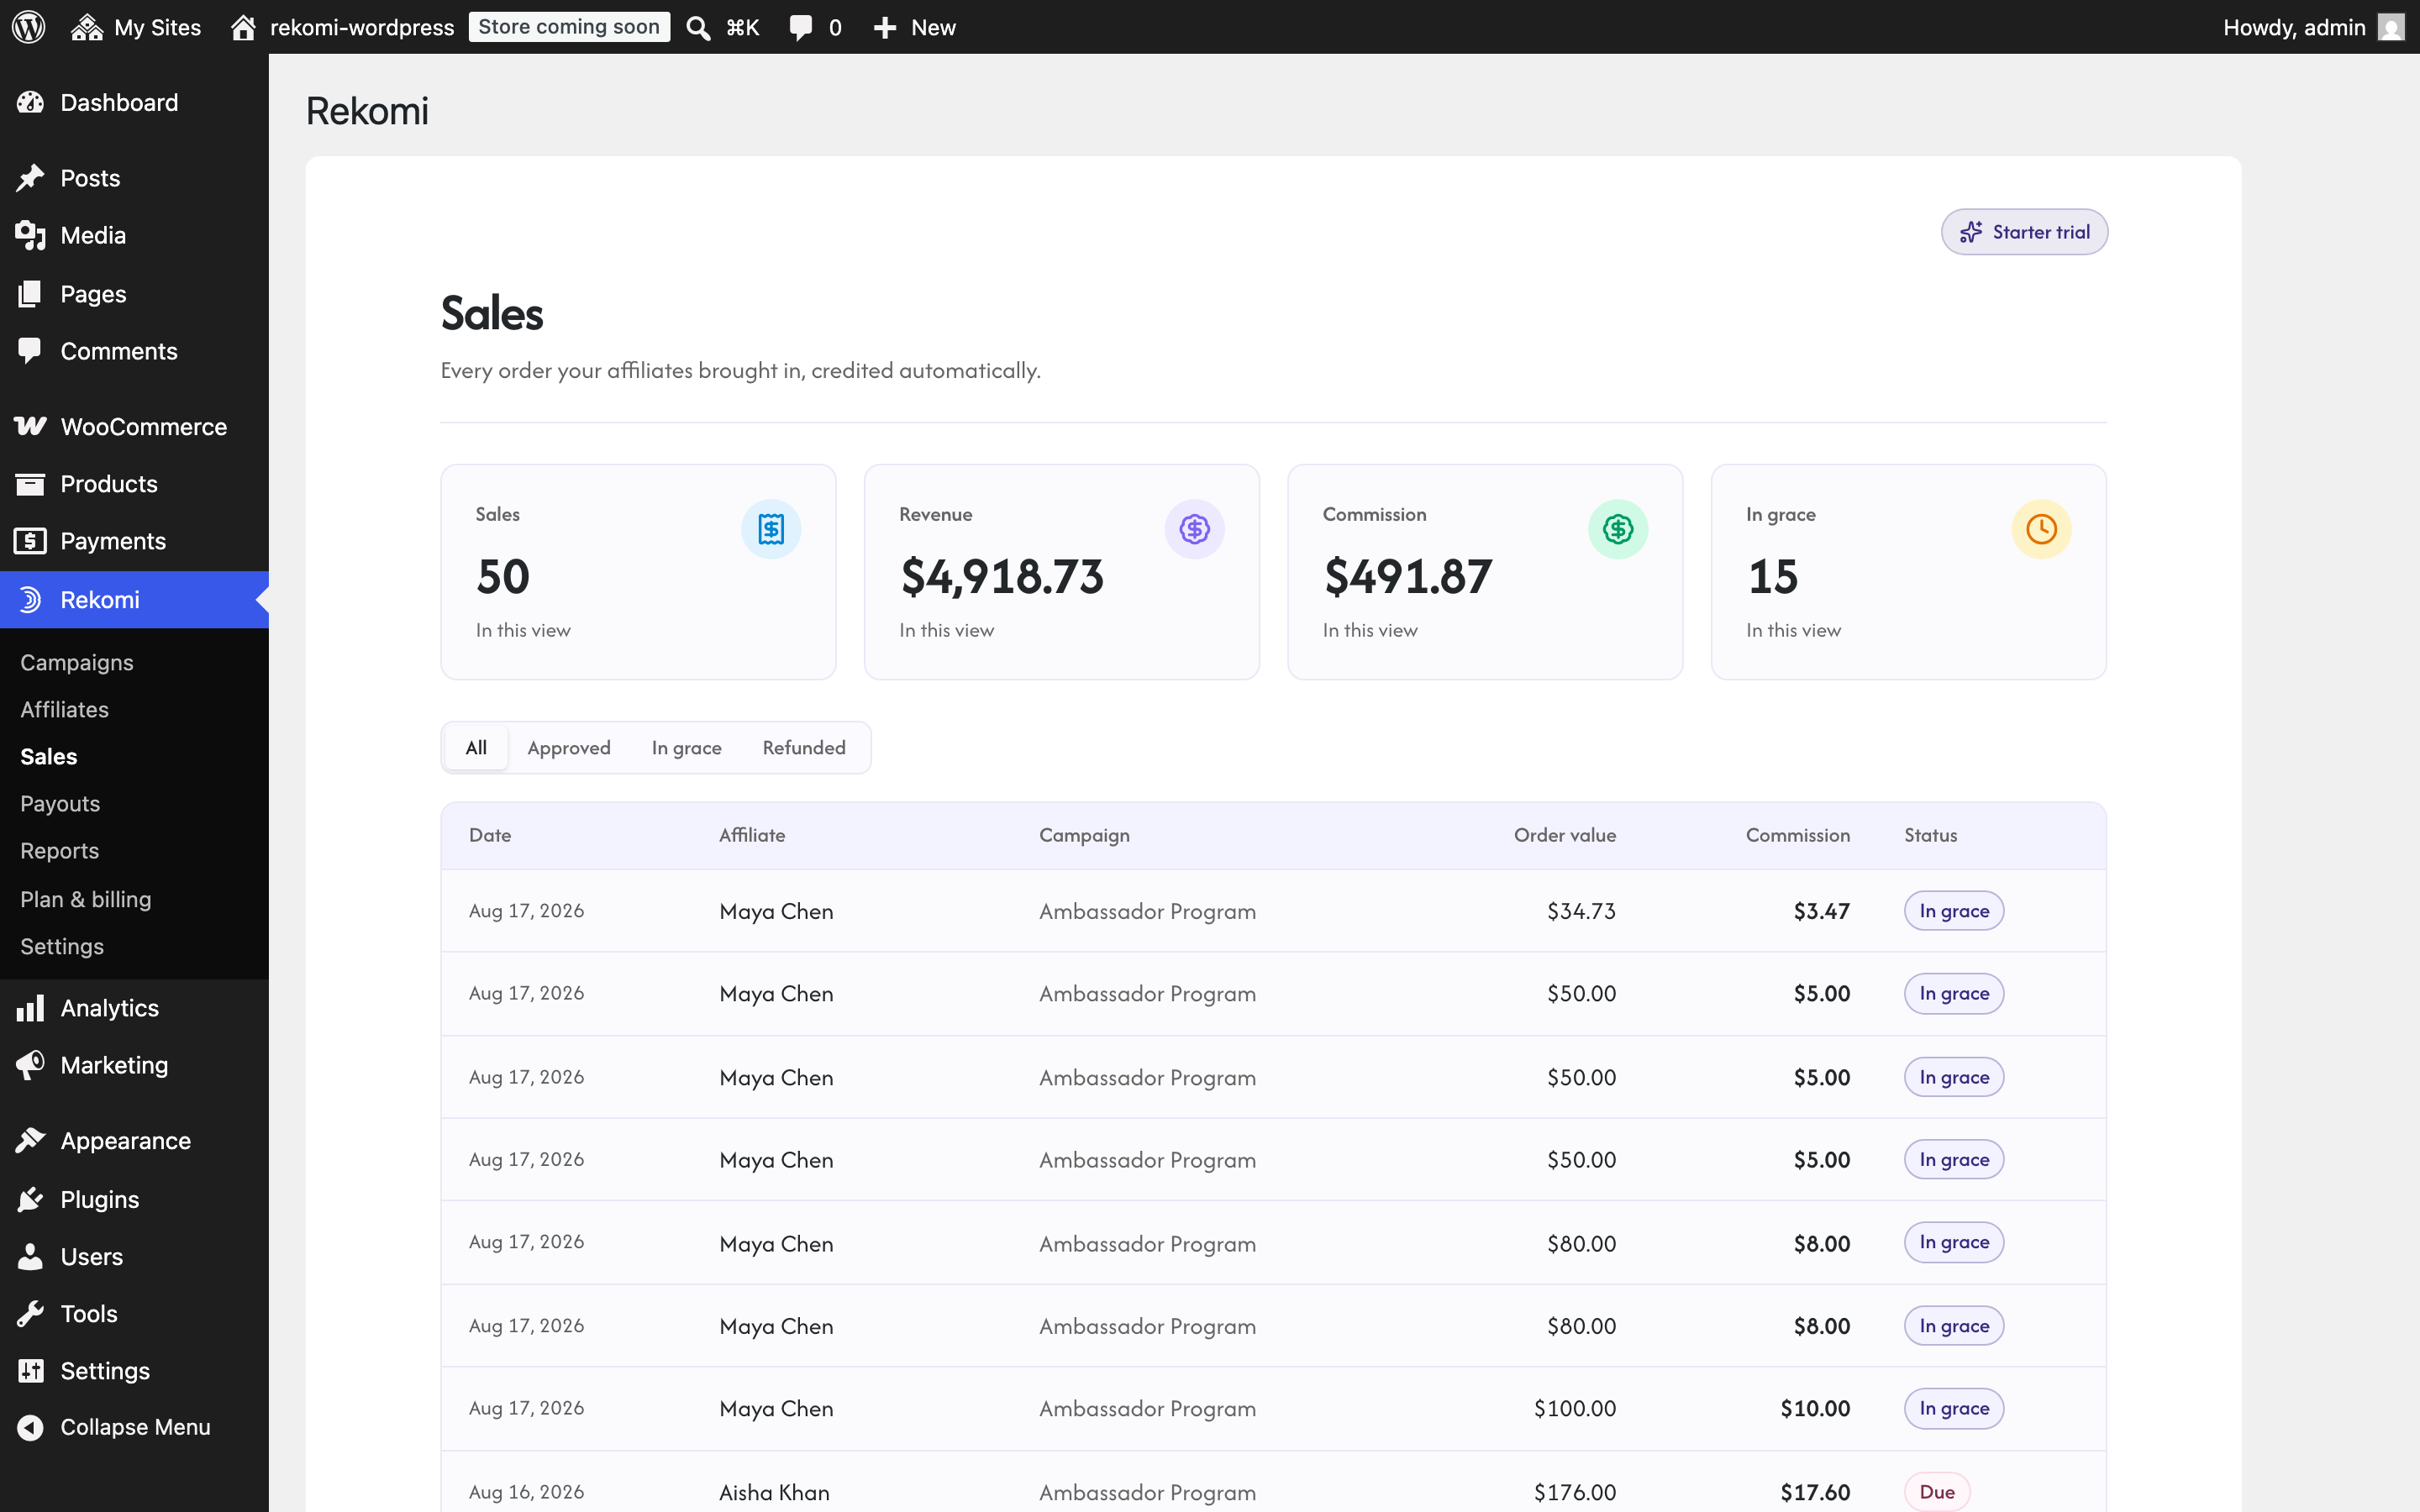Click the Affiliate column header
Image resolution: width=2420 pixels, height=1512 pixels.
[x=752, y=835]
